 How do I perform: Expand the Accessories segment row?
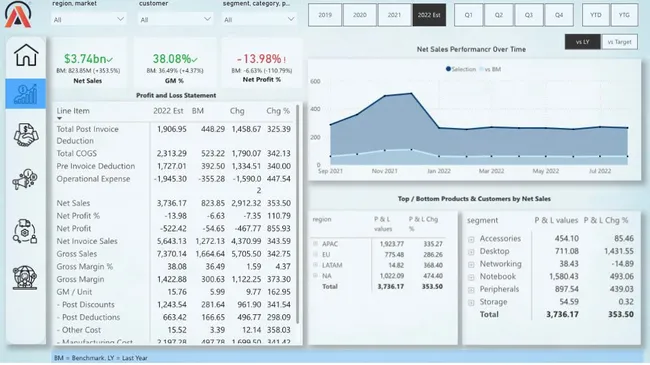(x=471, y=239)
